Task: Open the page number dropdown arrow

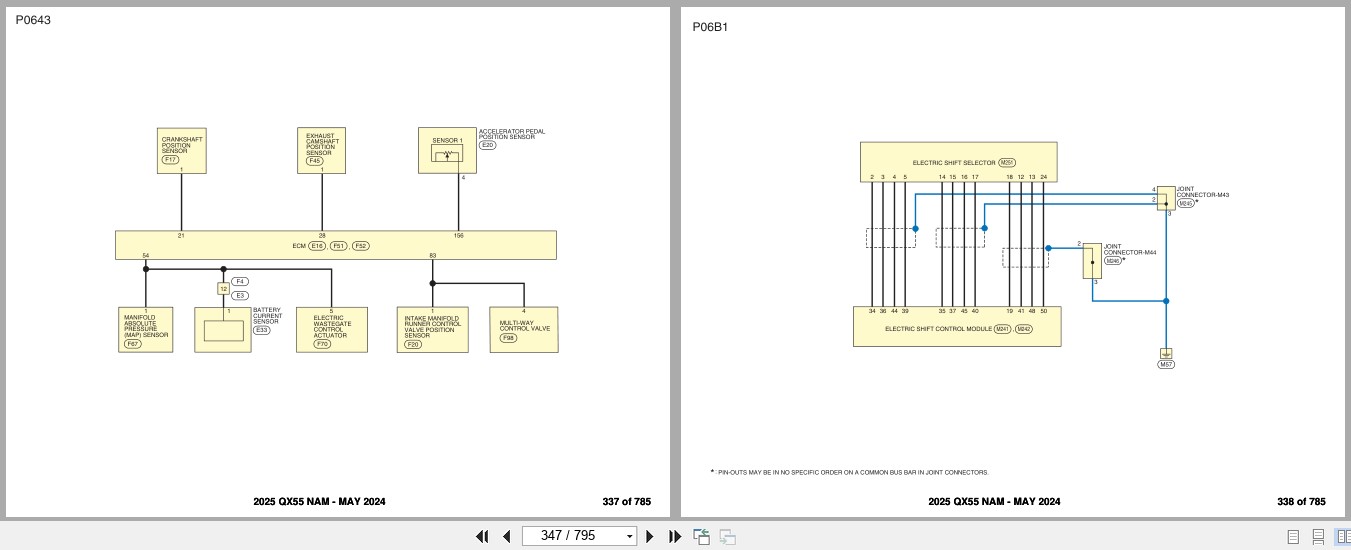Action: tap(629, 537)
